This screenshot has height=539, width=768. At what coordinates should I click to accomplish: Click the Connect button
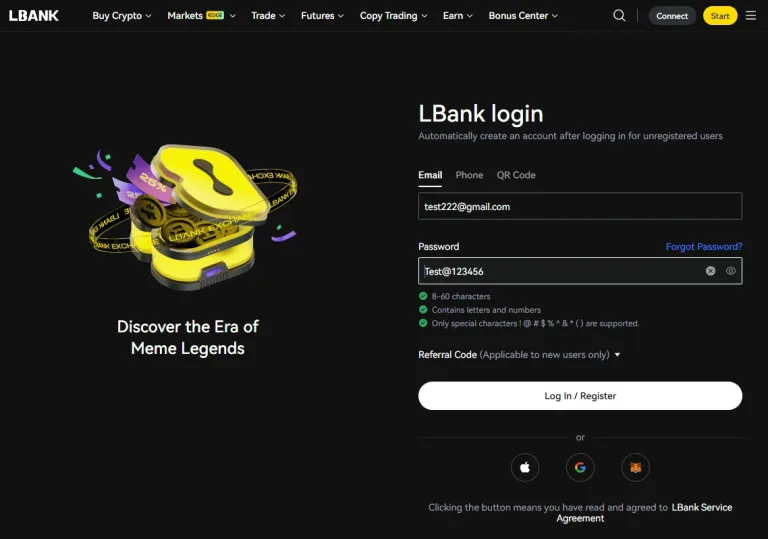(672, 16)
